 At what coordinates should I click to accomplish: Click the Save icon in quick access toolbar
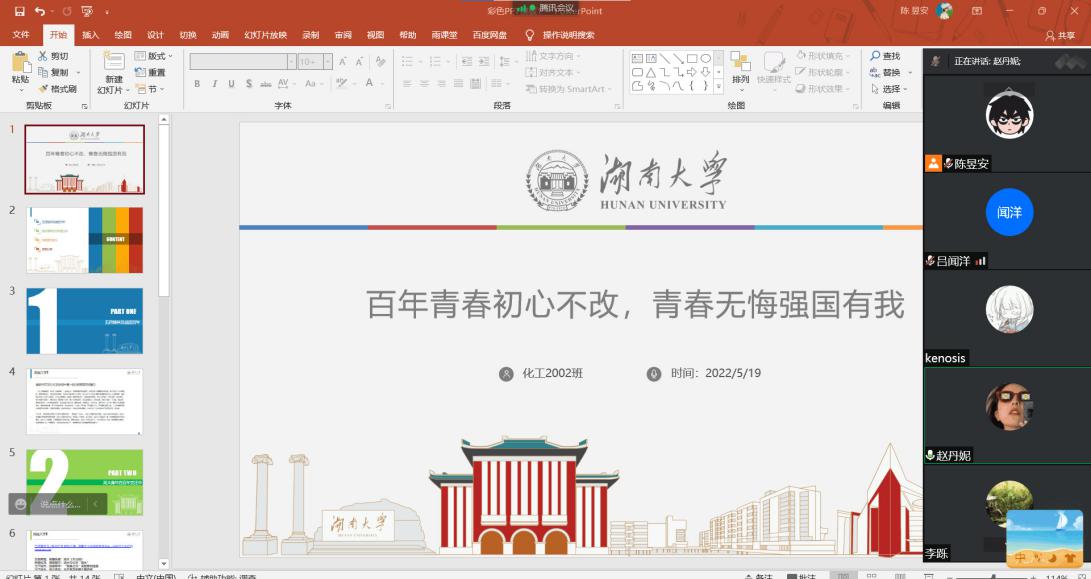tap(19, 11)
